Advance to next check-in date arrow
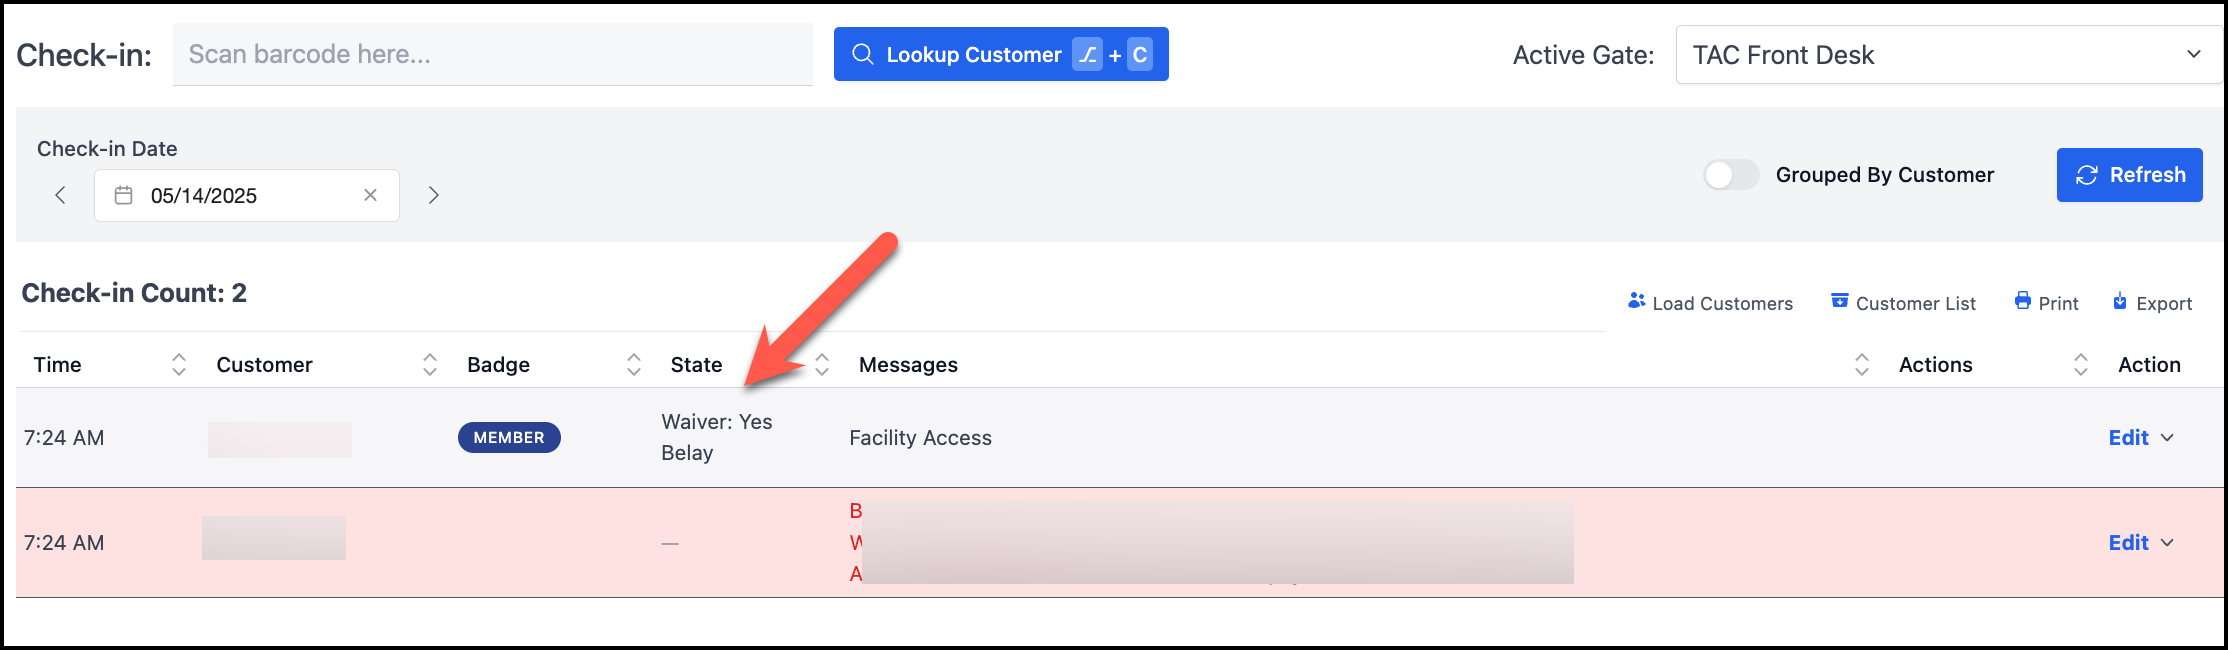This screenshot has height=650, width=2228. tap(433, 195)
